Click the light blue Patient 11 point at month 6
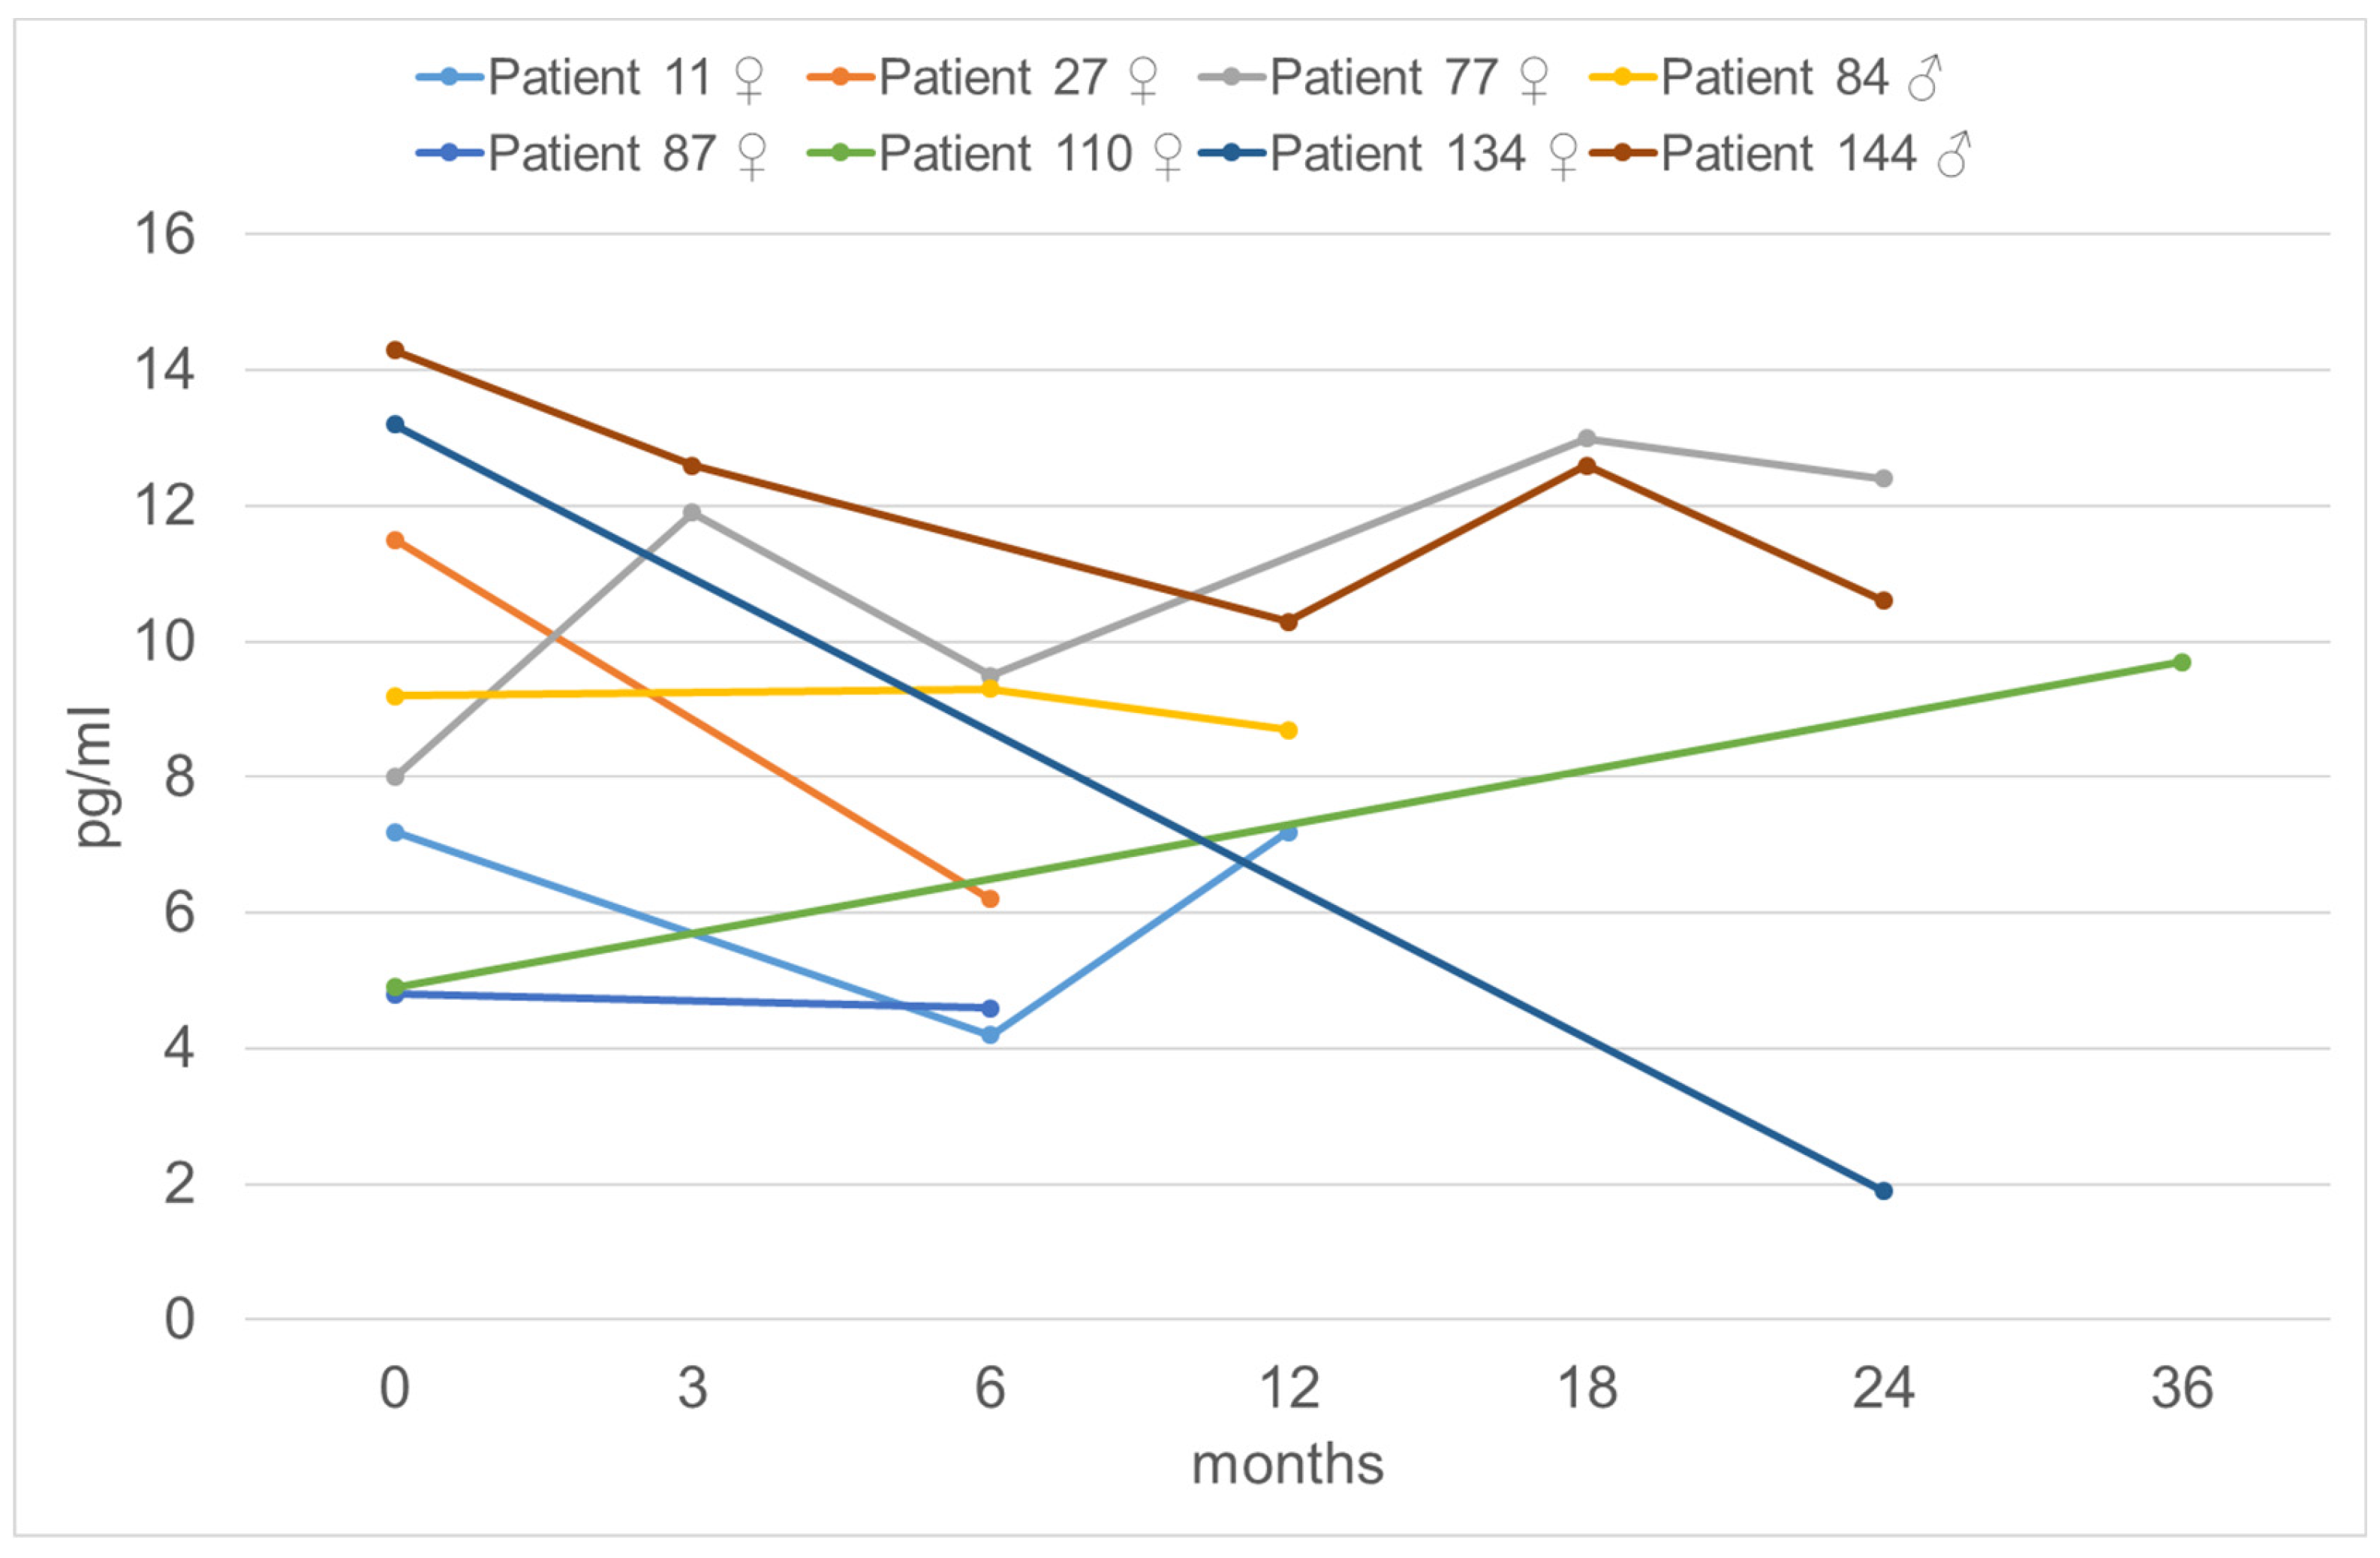2380x1558 pixels. tap(990, 1035)
